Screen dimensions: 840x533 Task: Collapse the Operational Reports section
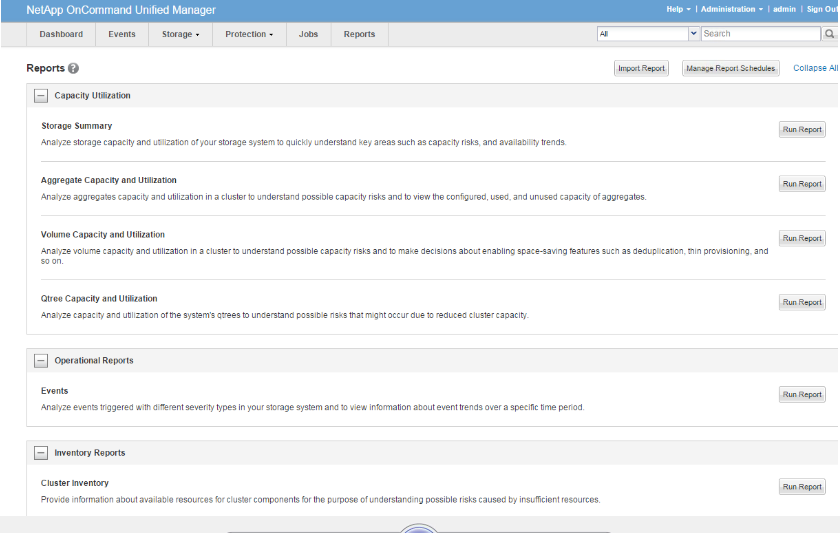click(41, 361)
